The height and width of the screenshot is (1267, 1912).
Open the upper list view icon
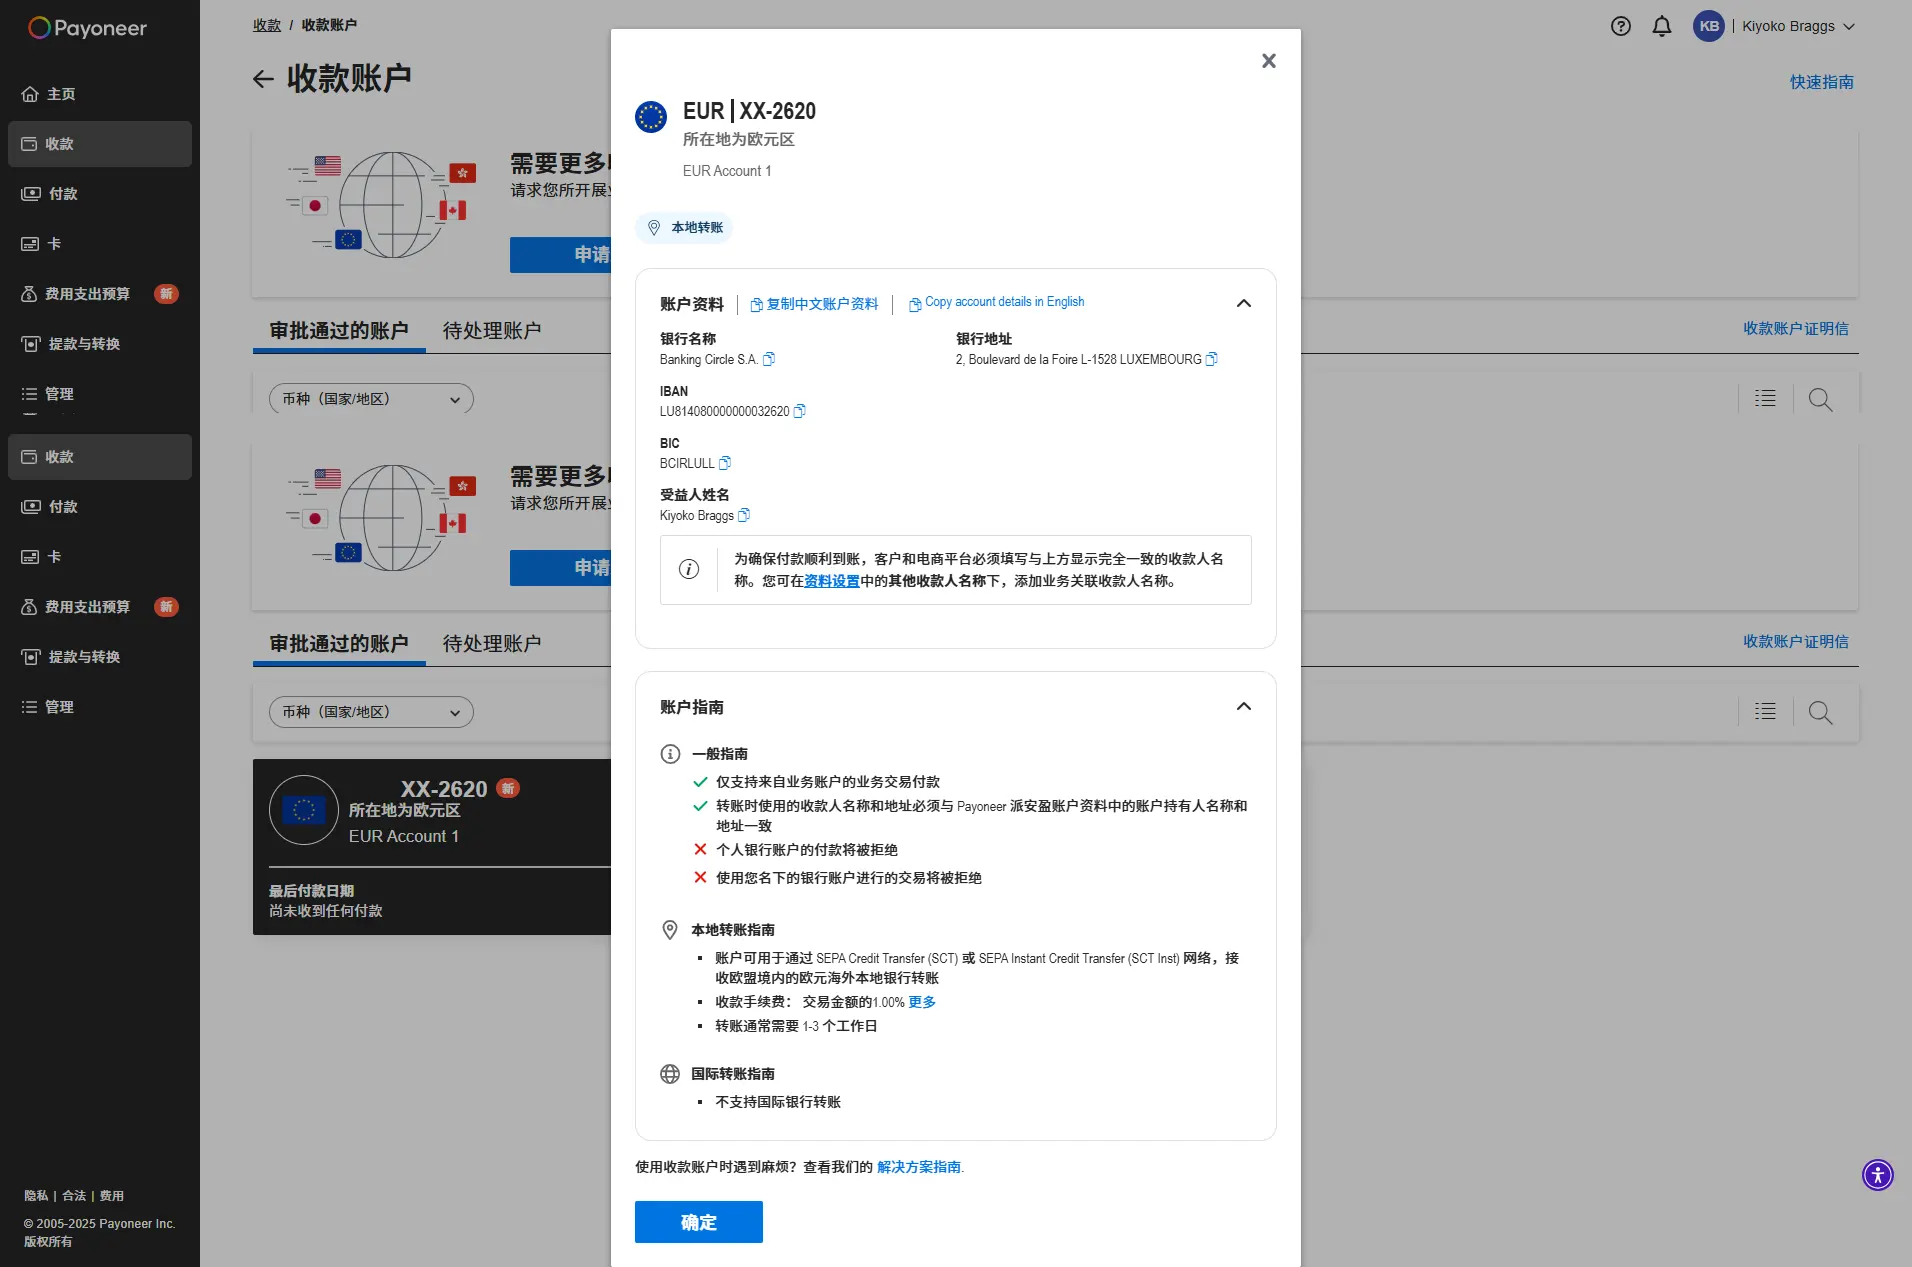tap(1766, 399)
